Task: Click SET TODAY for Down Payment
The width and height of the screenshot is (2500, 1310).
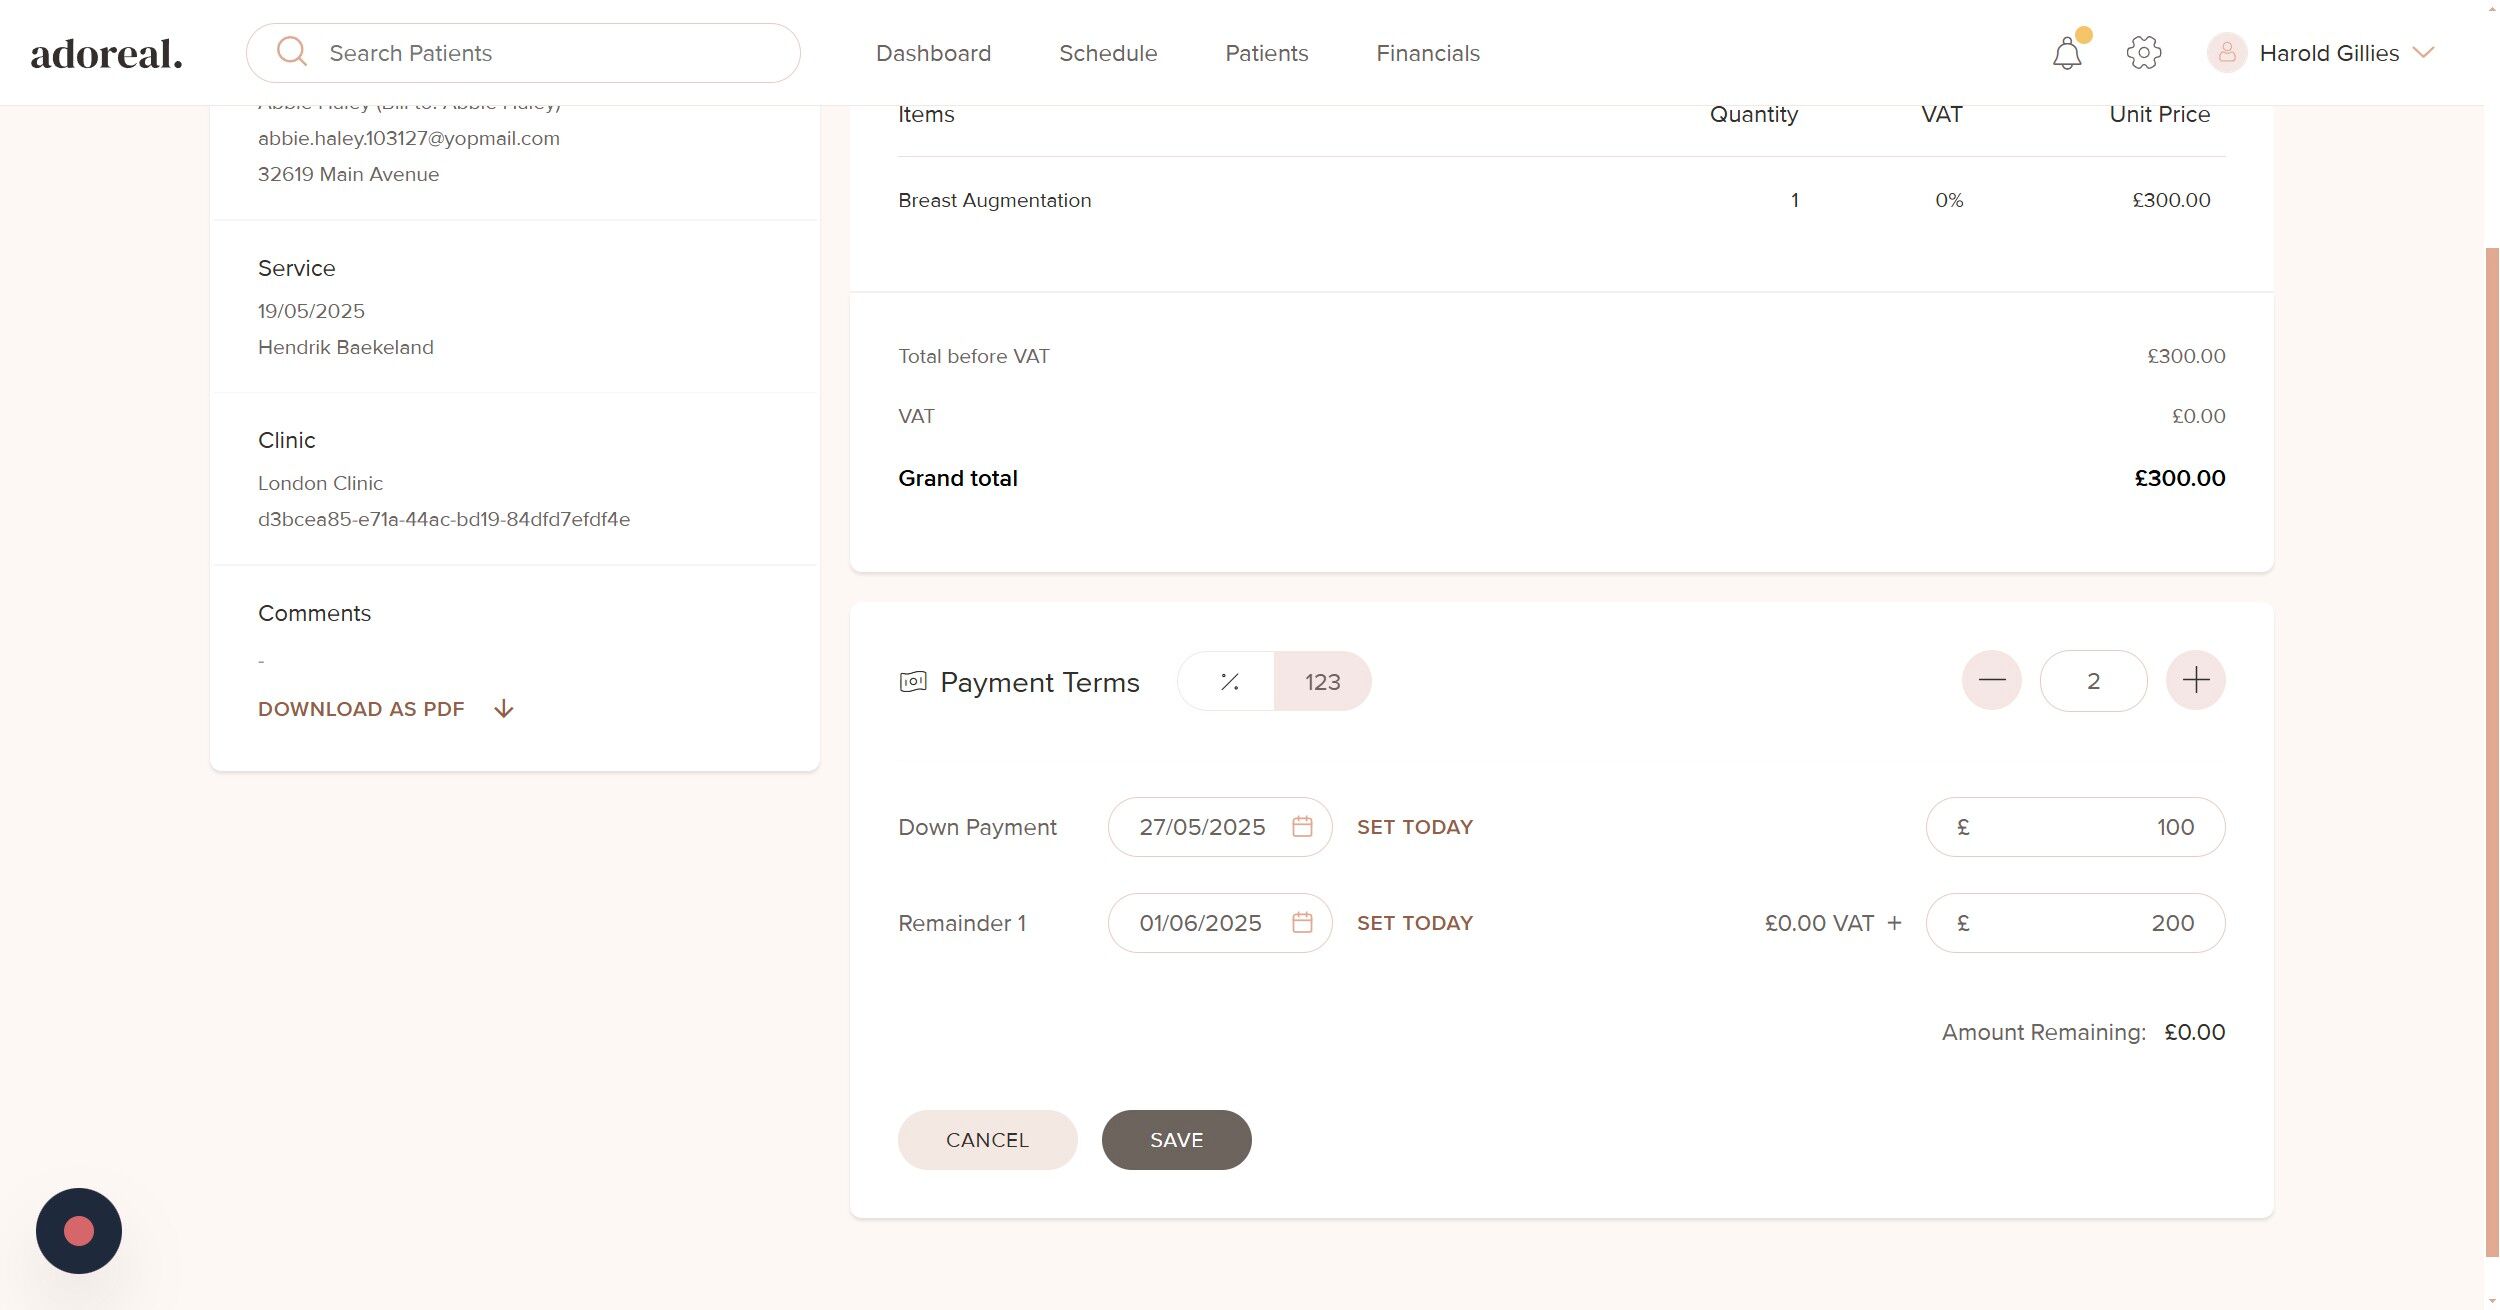Action: click(1414, 827)
